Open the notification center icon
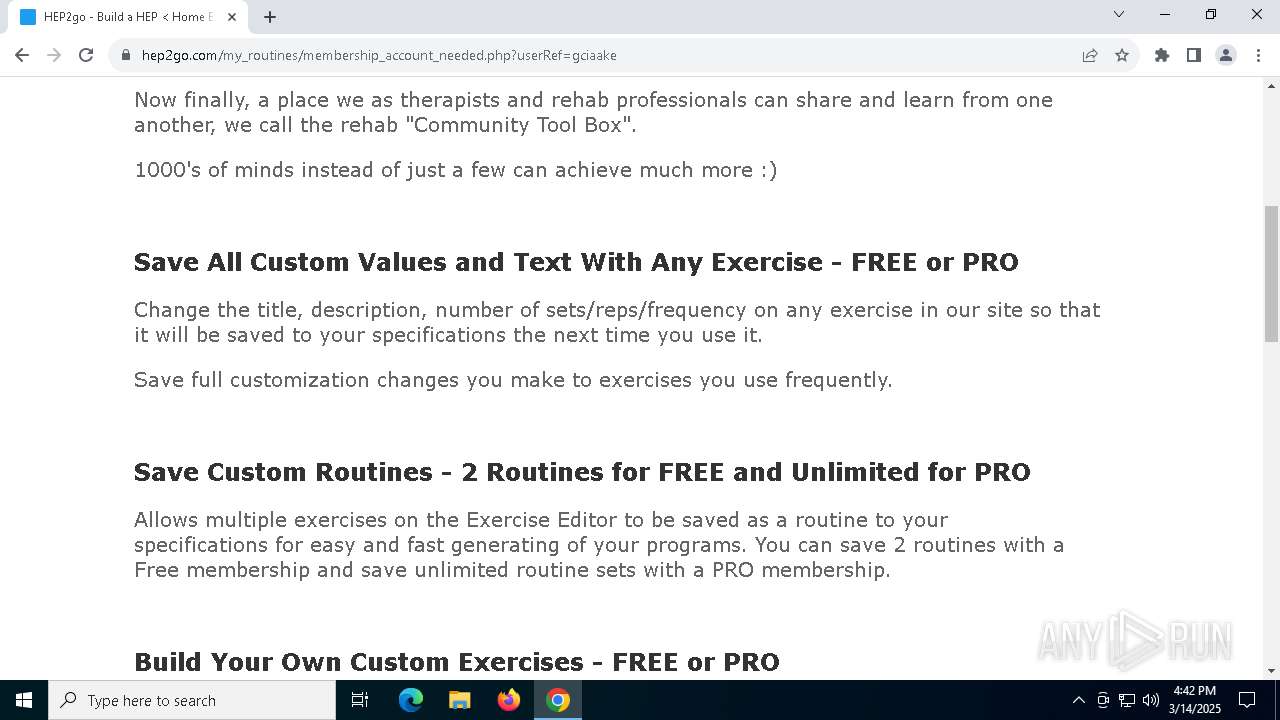The height and width of the screenshot is (720, 1280). point(1247,700)
